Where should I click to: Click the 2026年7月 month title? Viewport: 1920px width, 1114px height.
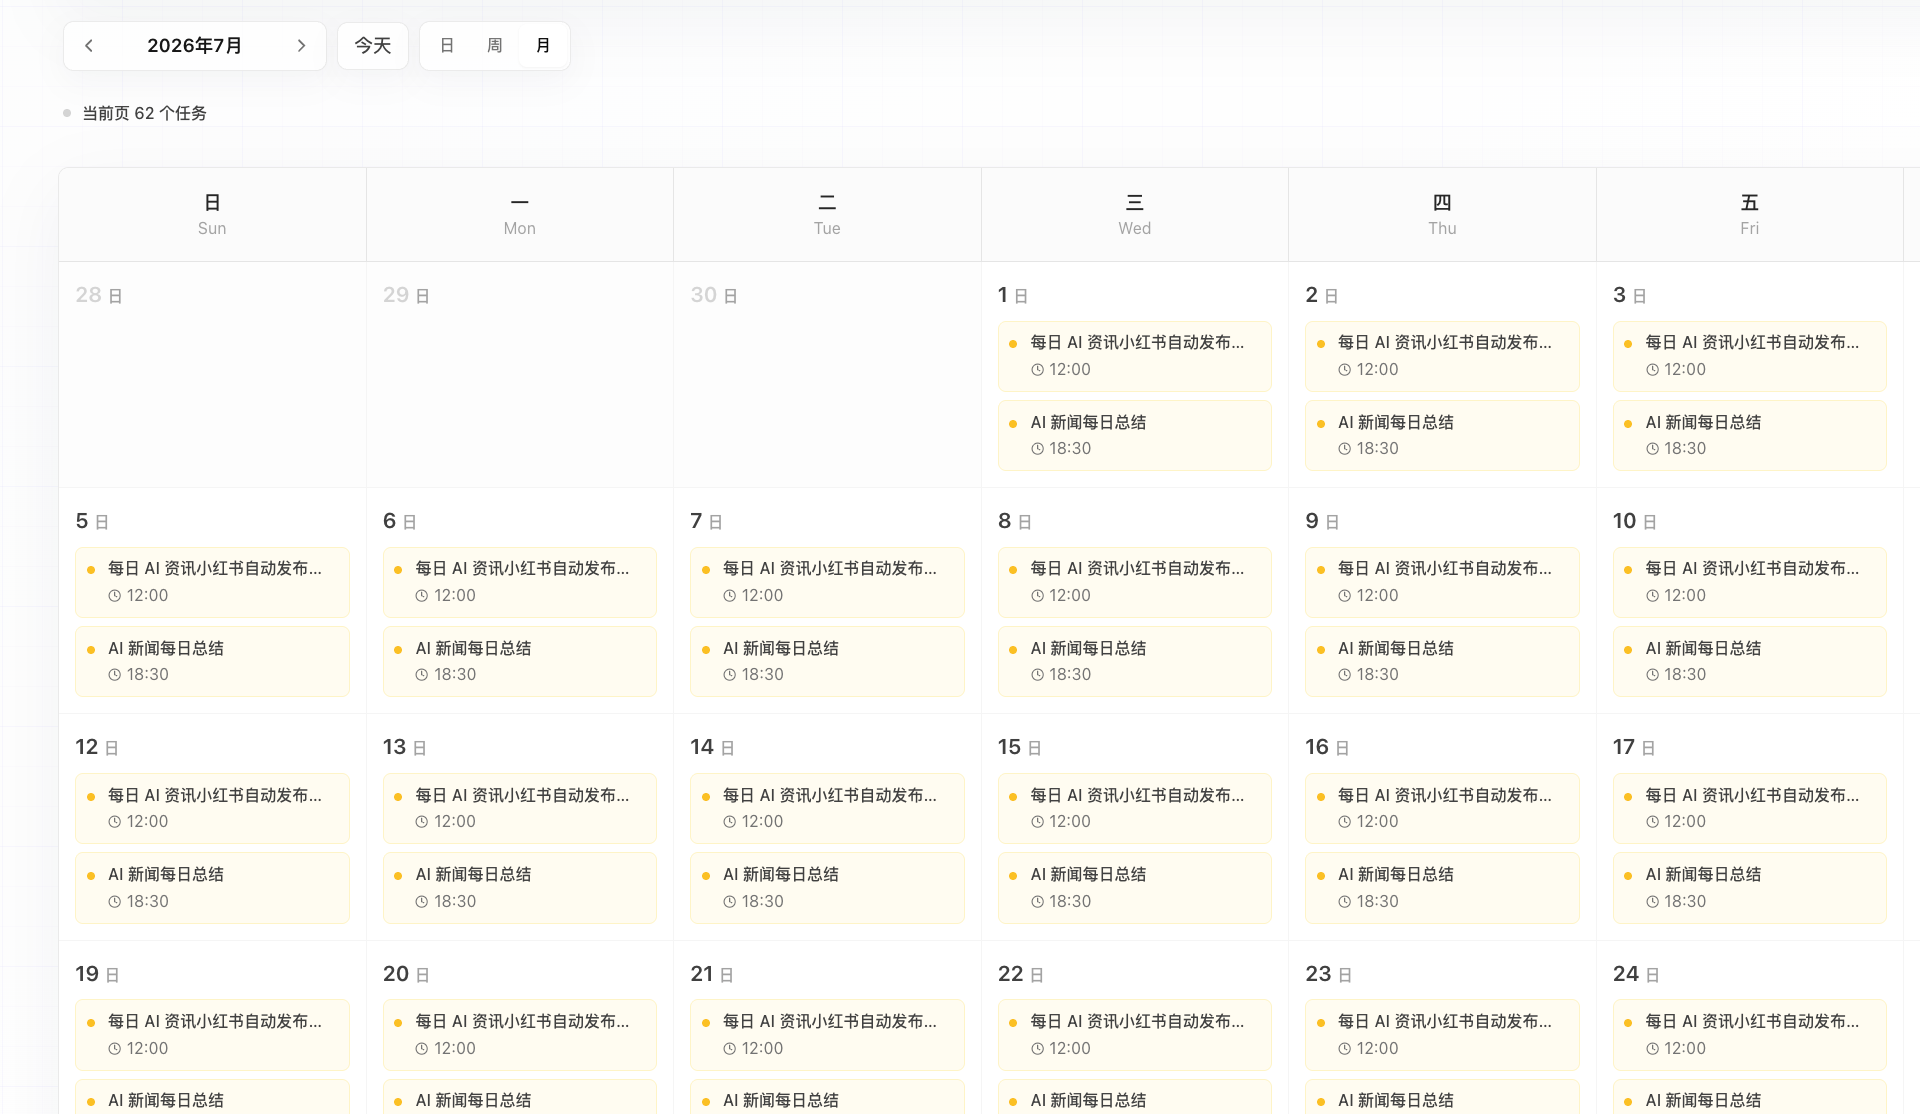pos(195,46)
